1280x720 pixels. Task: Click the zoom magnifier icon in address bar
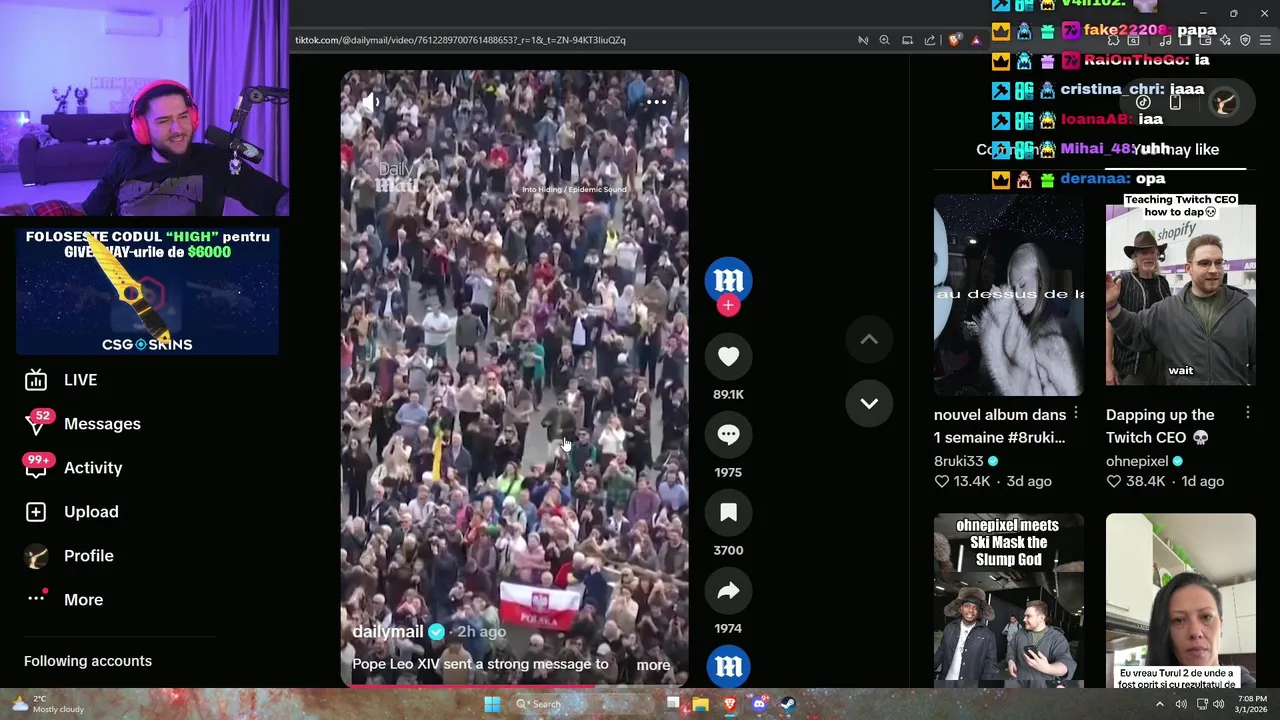pos(884,40)
